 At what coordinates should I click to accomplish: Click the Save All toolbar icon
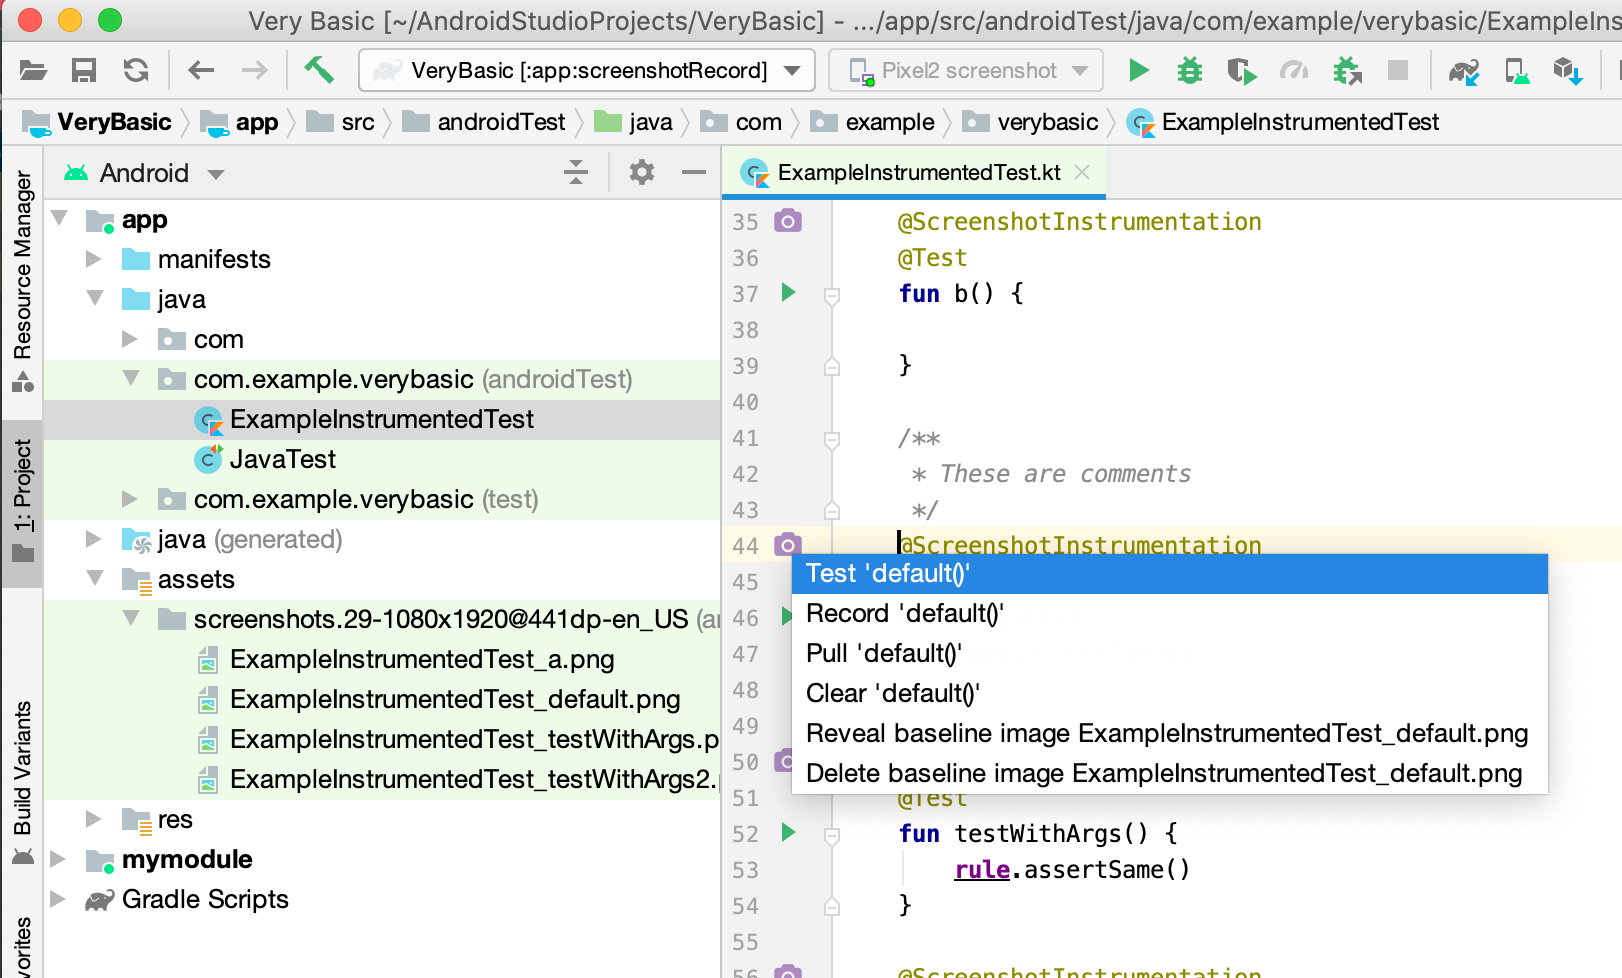(x=84, y=70)
